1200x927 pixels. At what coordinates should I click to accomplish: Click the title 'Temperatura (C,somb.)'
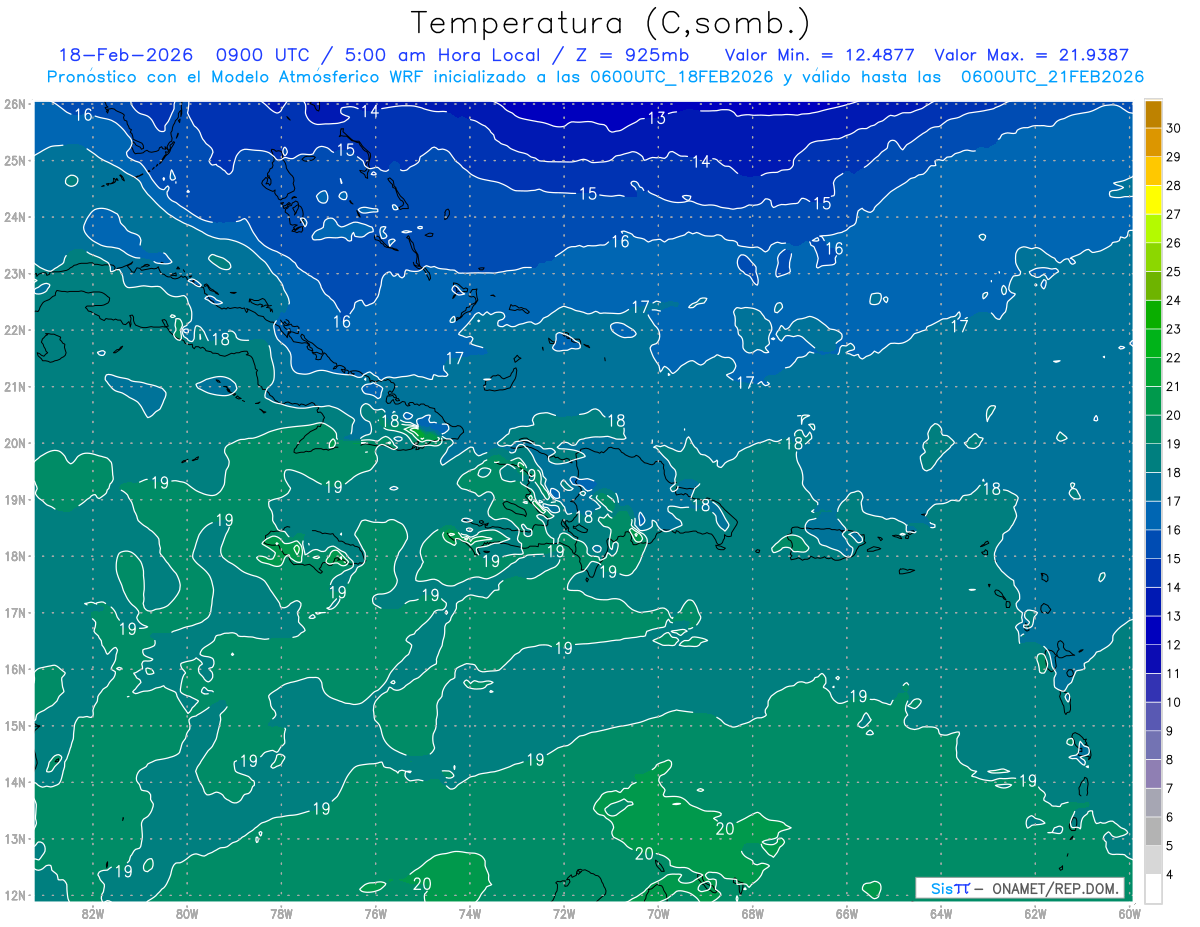click(x=610, y=24)
